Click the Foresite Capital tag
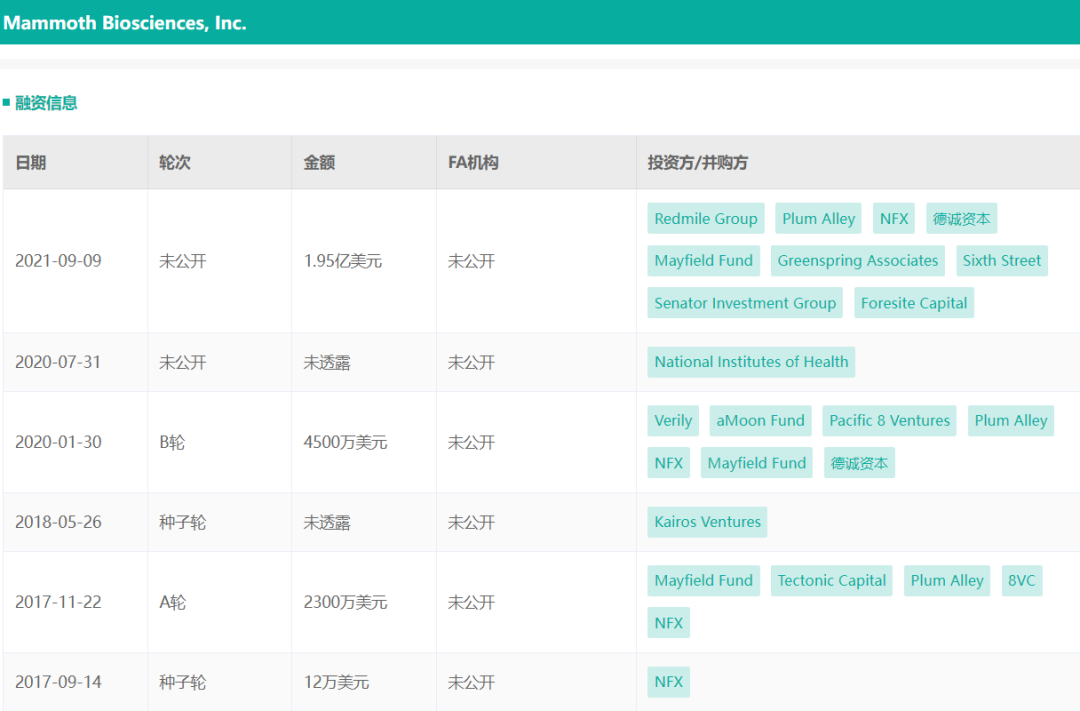This screenshot has height=711, width=1080. 914,303
